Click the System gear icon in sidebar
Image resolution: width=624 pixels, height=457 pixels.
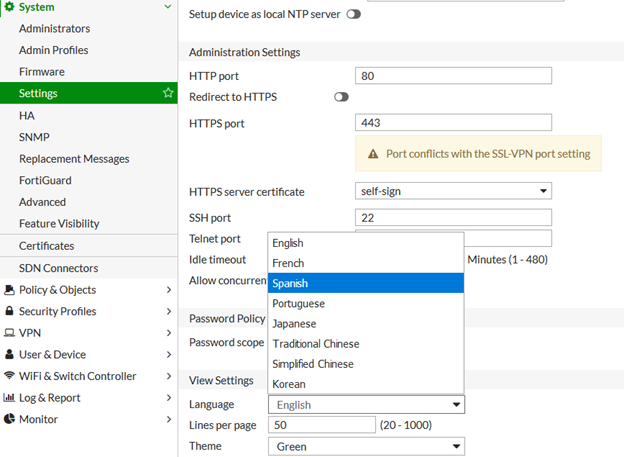pos(9,8)
